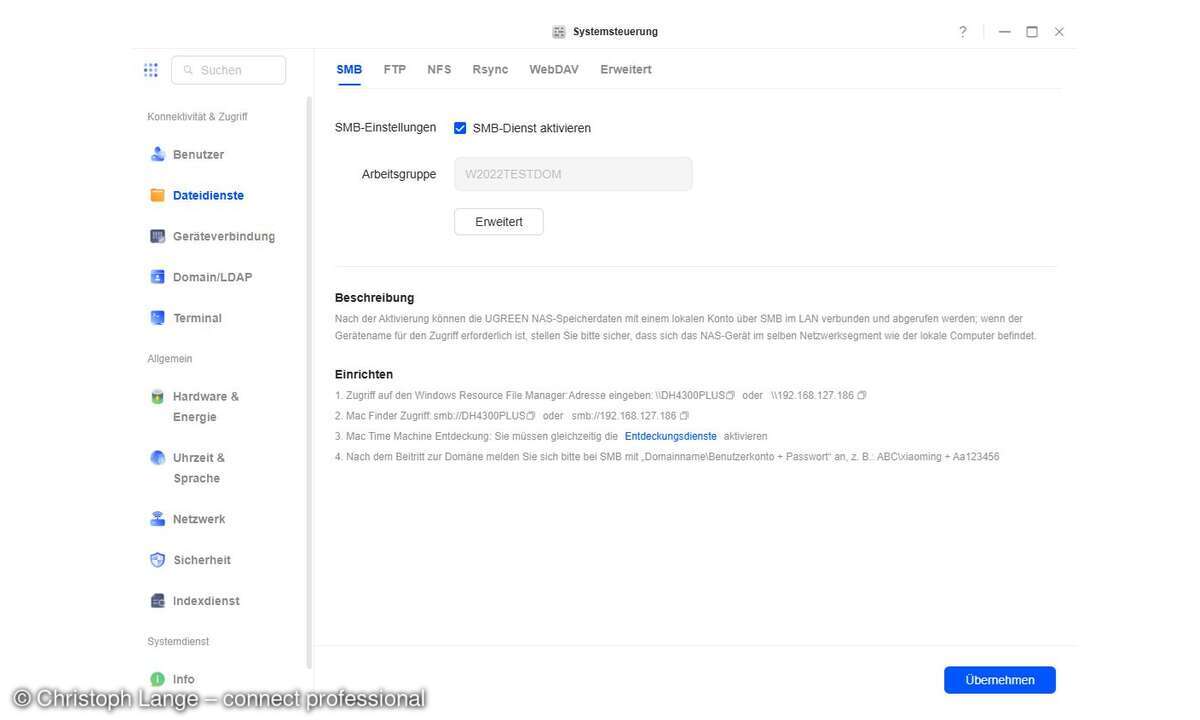Select the Domain/LDAP icon
Screen dimensions: 1200x720
(x=157, y=277)
